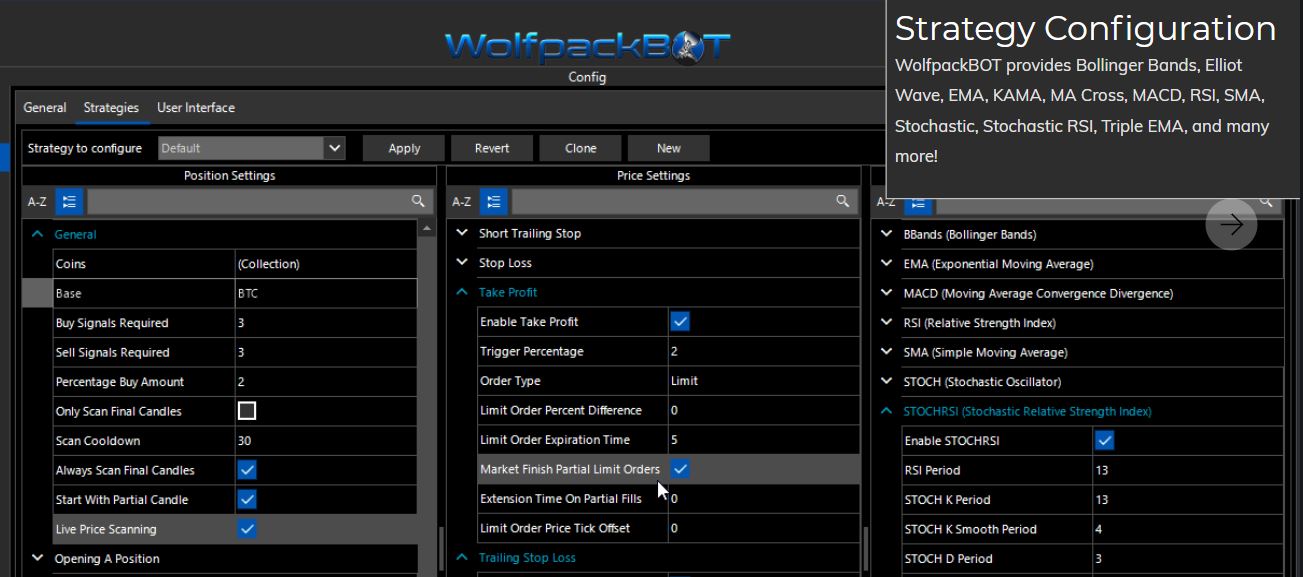Click search magnifier icon in Position Settings

pyautogui.click(x=418, y=202)
